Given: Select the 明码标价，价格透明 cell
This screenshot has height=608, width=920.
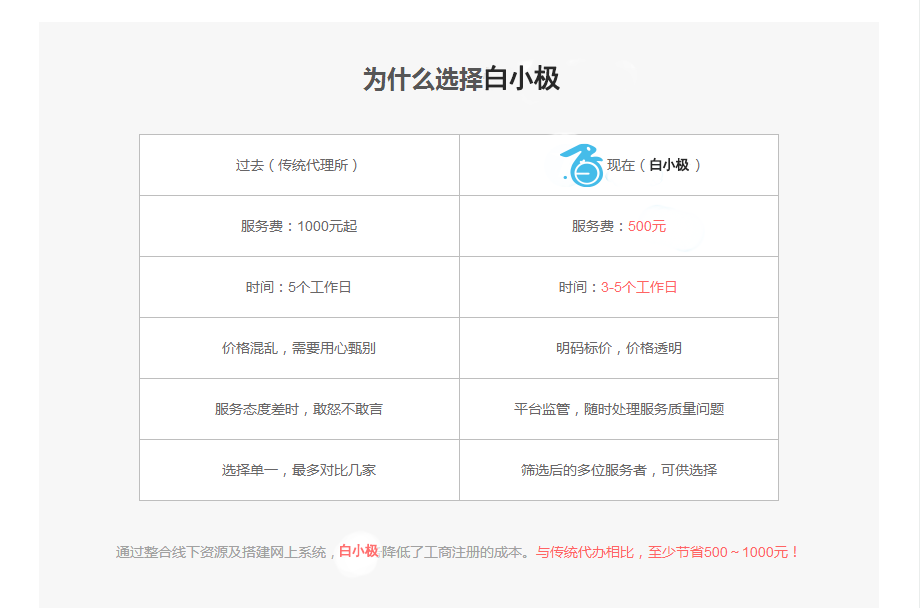Looking at the screenshot, I should [618, 348].
